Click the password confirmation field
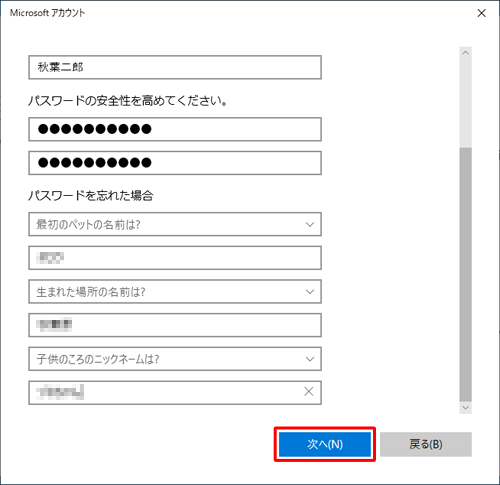 (175, 163)
